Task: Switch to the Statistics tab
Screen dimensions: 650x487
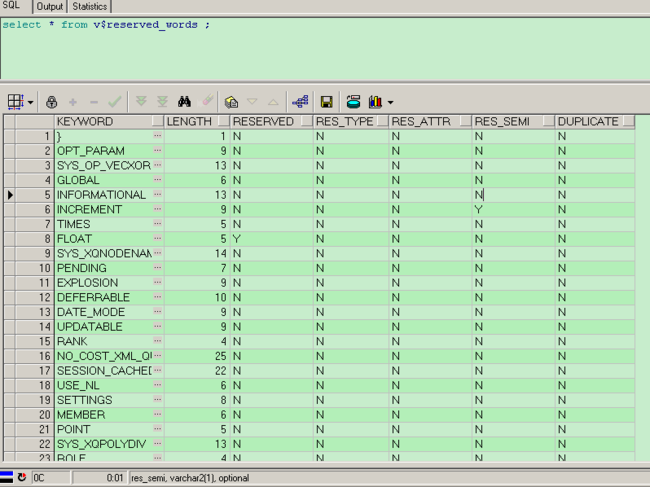Action: coord(90,7)
